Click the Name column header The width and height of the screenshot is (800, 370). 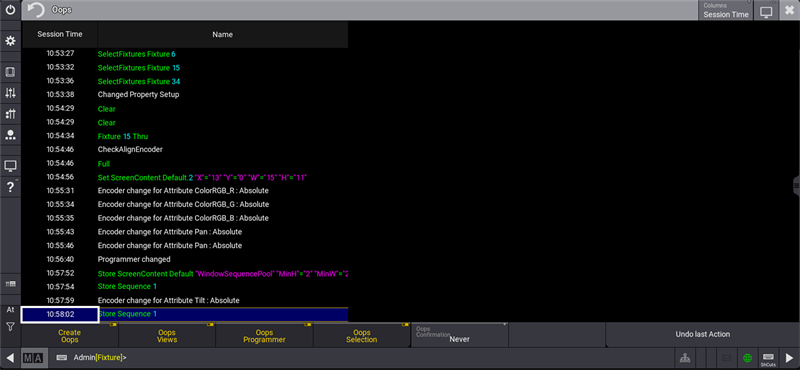222,35
